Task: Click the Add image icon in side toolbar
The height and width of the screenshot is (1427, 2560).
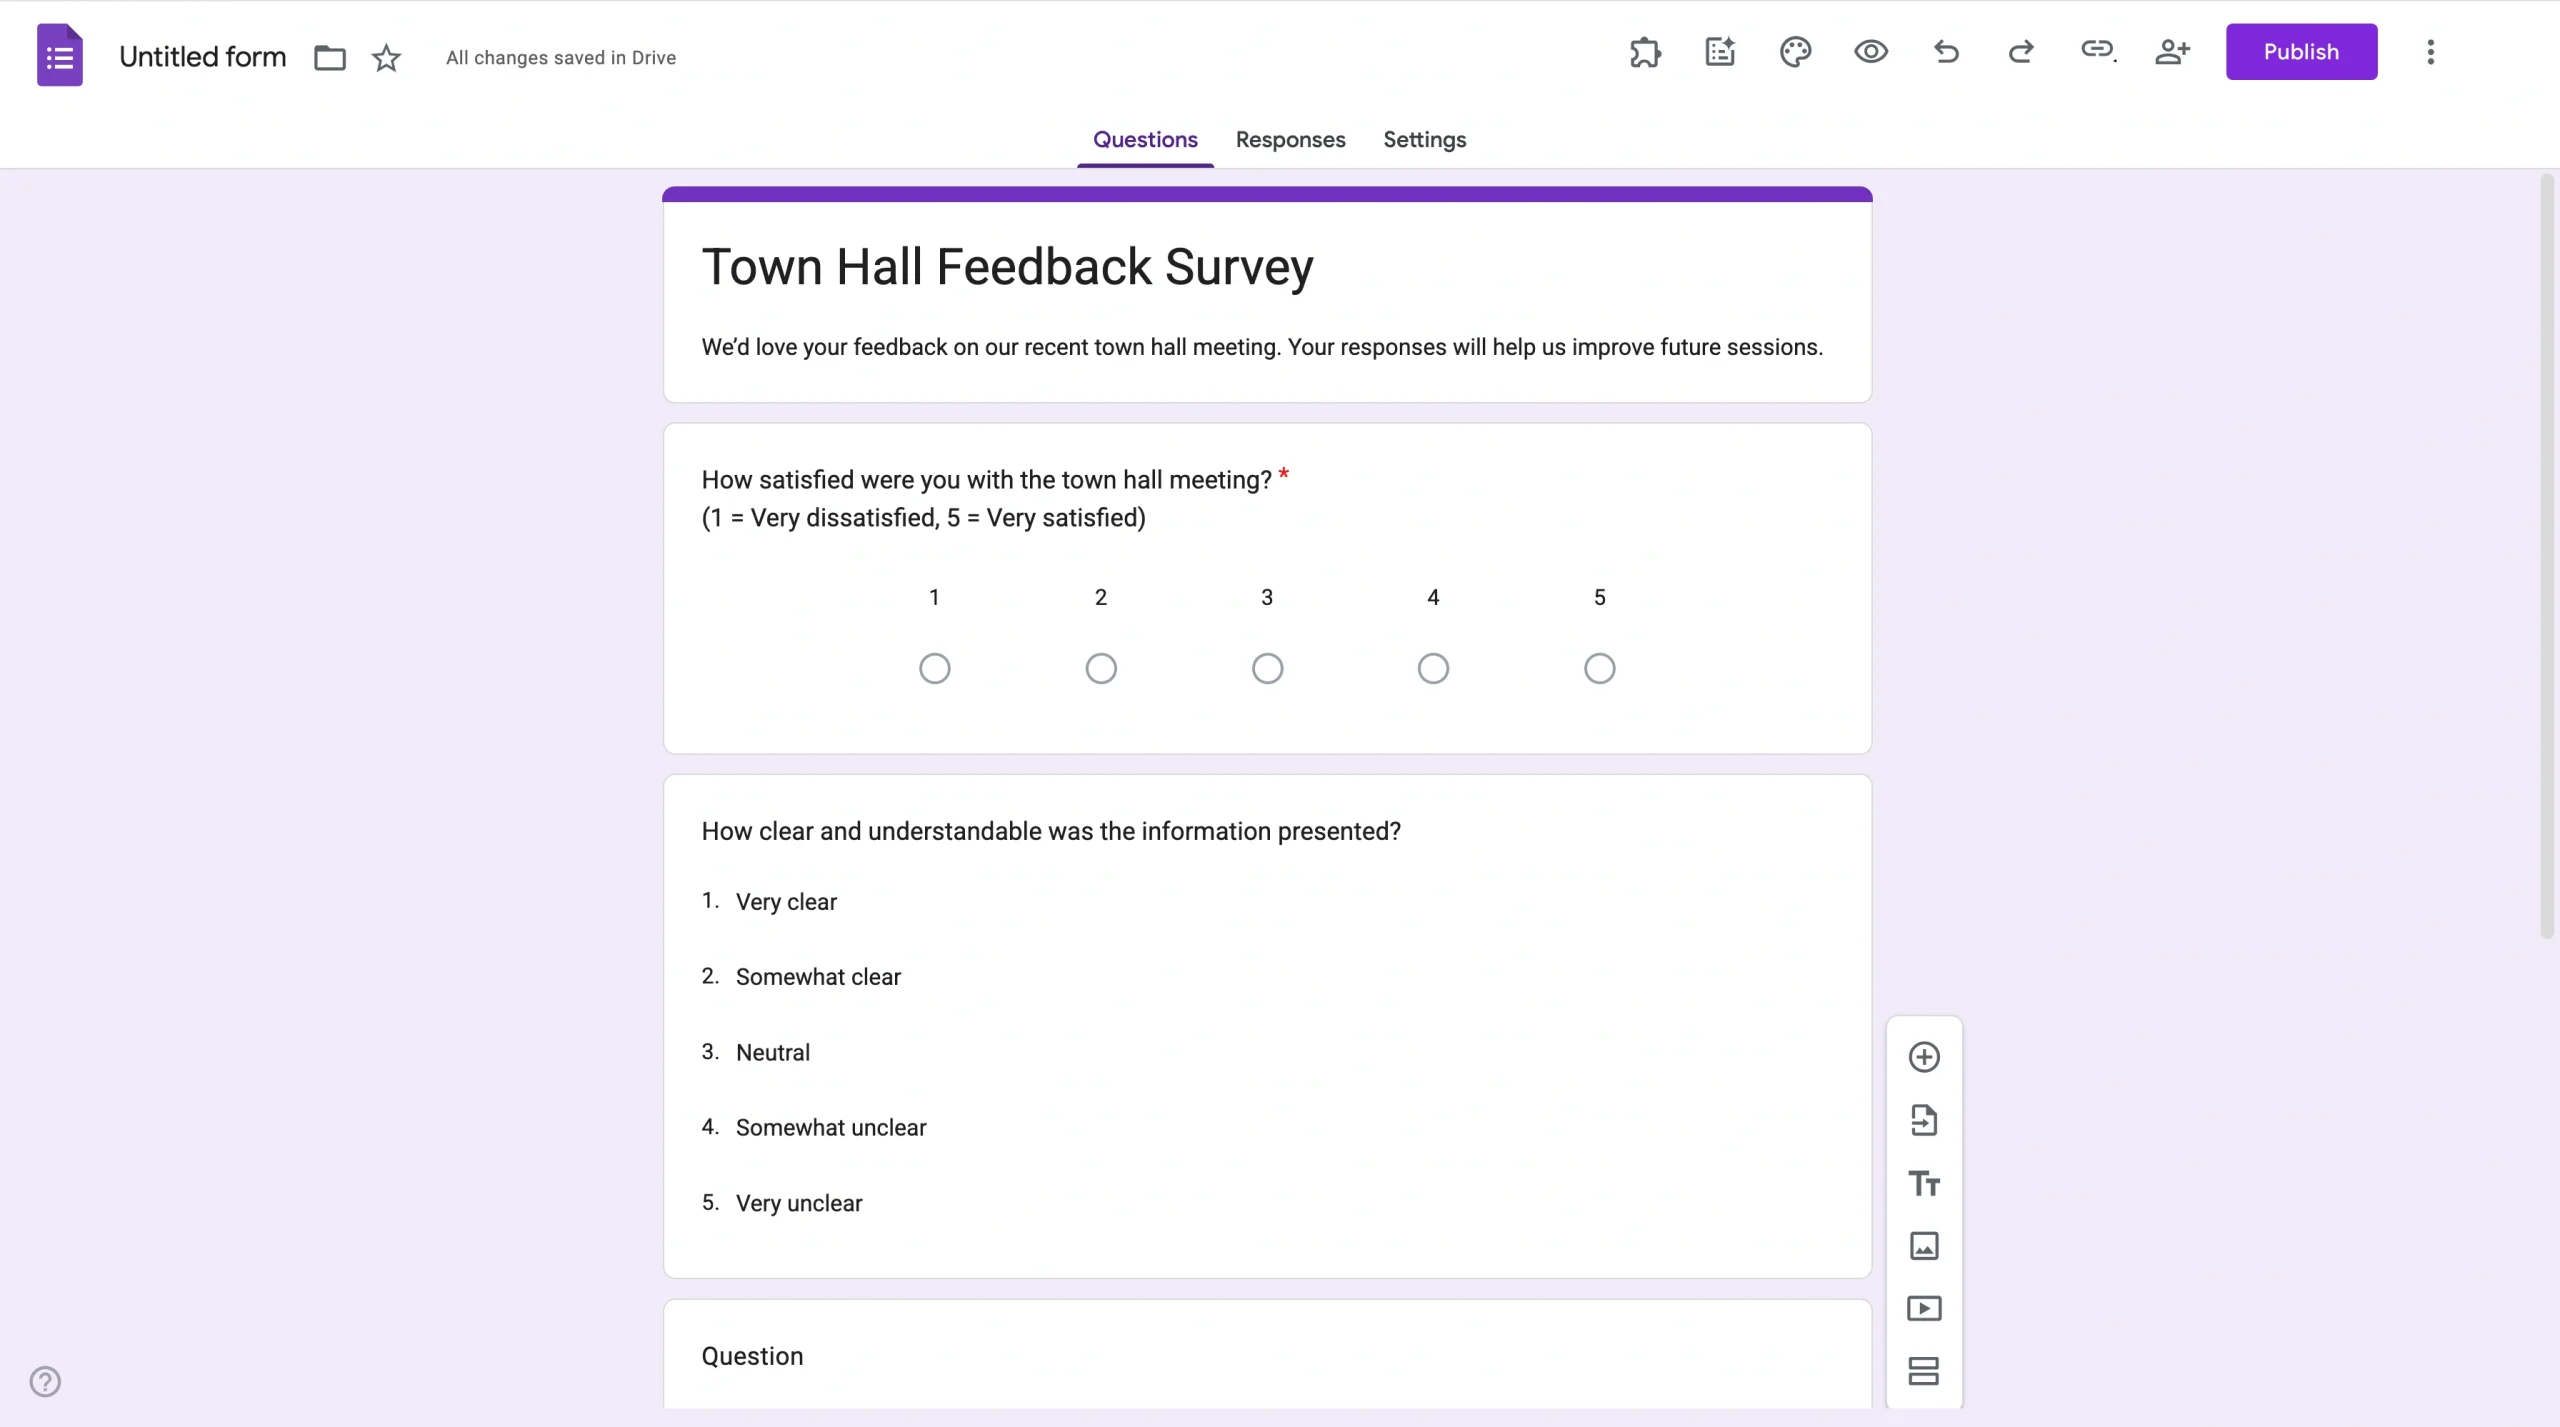Action: point(1924,1246)
